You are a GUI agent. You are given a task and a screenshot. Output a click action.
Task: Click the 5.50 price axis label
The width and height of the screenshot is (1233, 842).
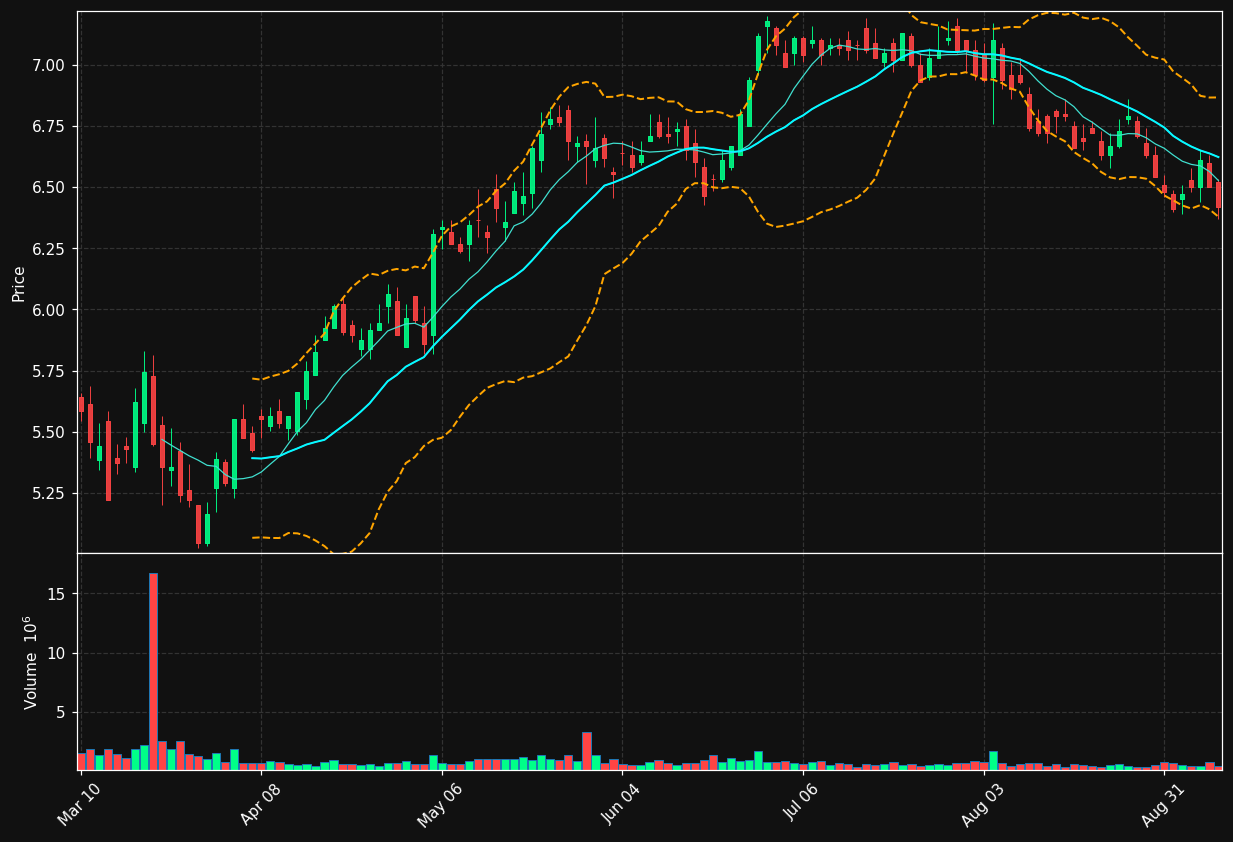[x=47, y=432]
